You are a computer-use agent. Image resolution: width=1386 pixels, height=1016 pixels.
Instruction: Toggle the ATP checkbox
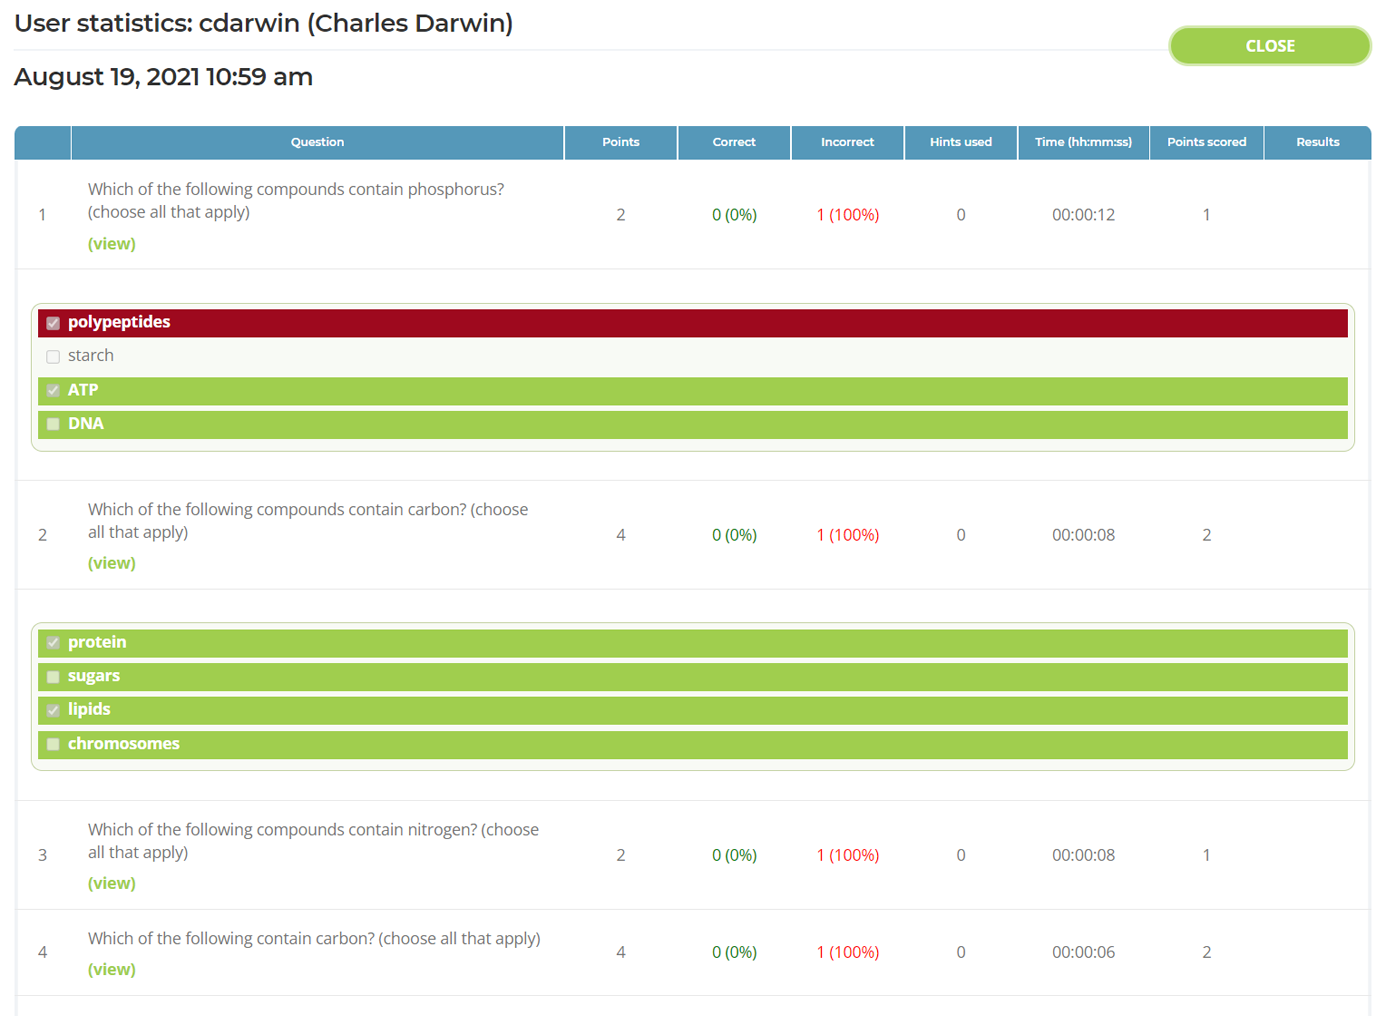tap(53, 391)
